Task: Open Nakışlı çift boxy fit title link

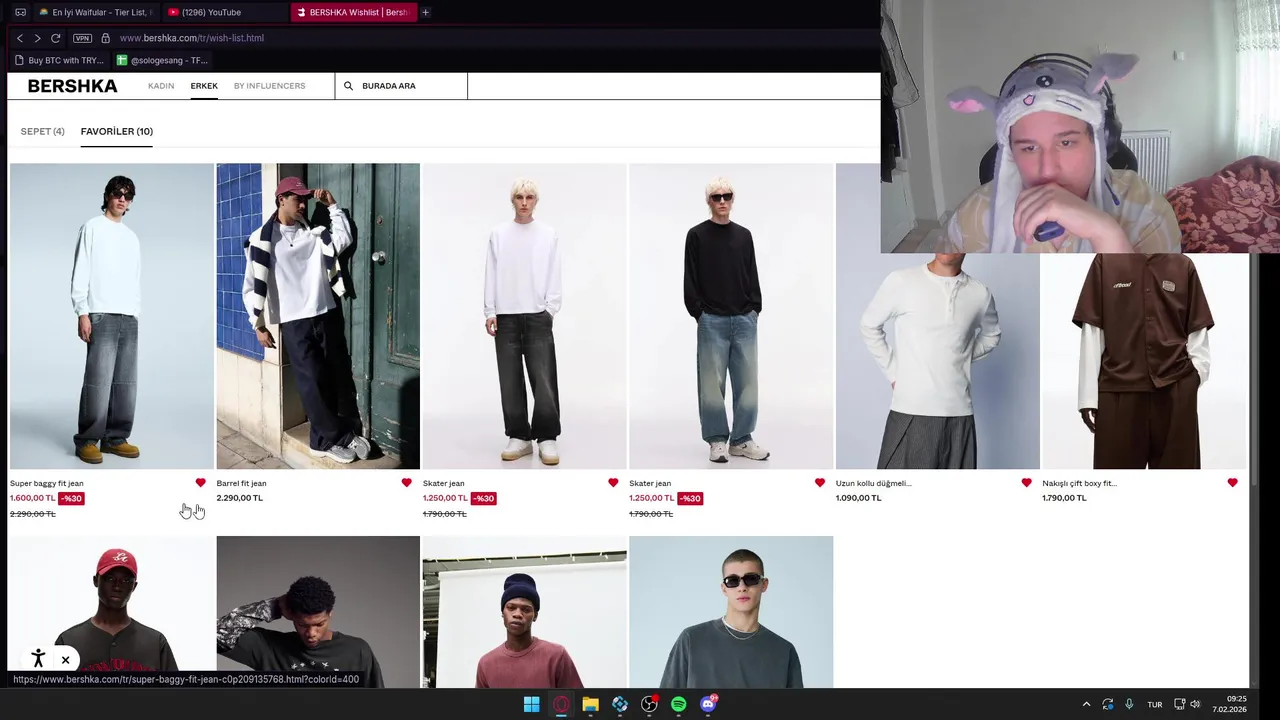Action: pyautogui.click(x=1079, y=483)
